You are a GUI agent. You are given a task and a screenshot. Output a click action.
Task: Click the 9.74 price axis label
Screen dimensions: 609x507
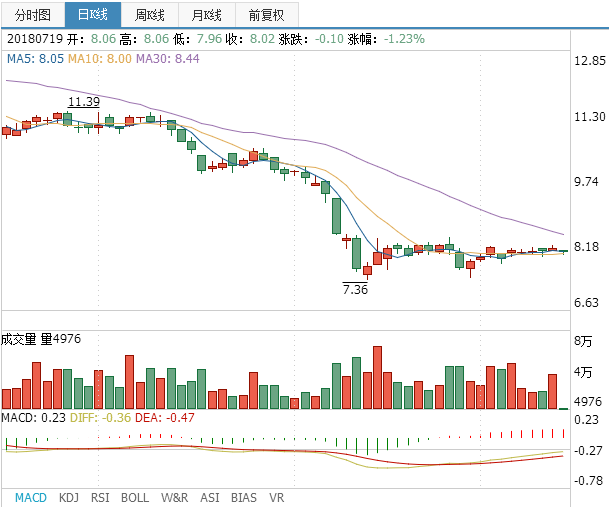click(586, 181)
